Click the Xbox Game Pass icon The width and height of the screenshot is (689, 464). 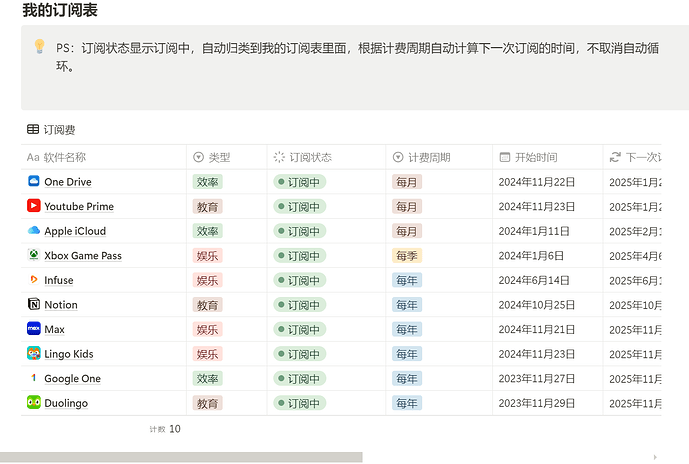[x=33, y=255]
